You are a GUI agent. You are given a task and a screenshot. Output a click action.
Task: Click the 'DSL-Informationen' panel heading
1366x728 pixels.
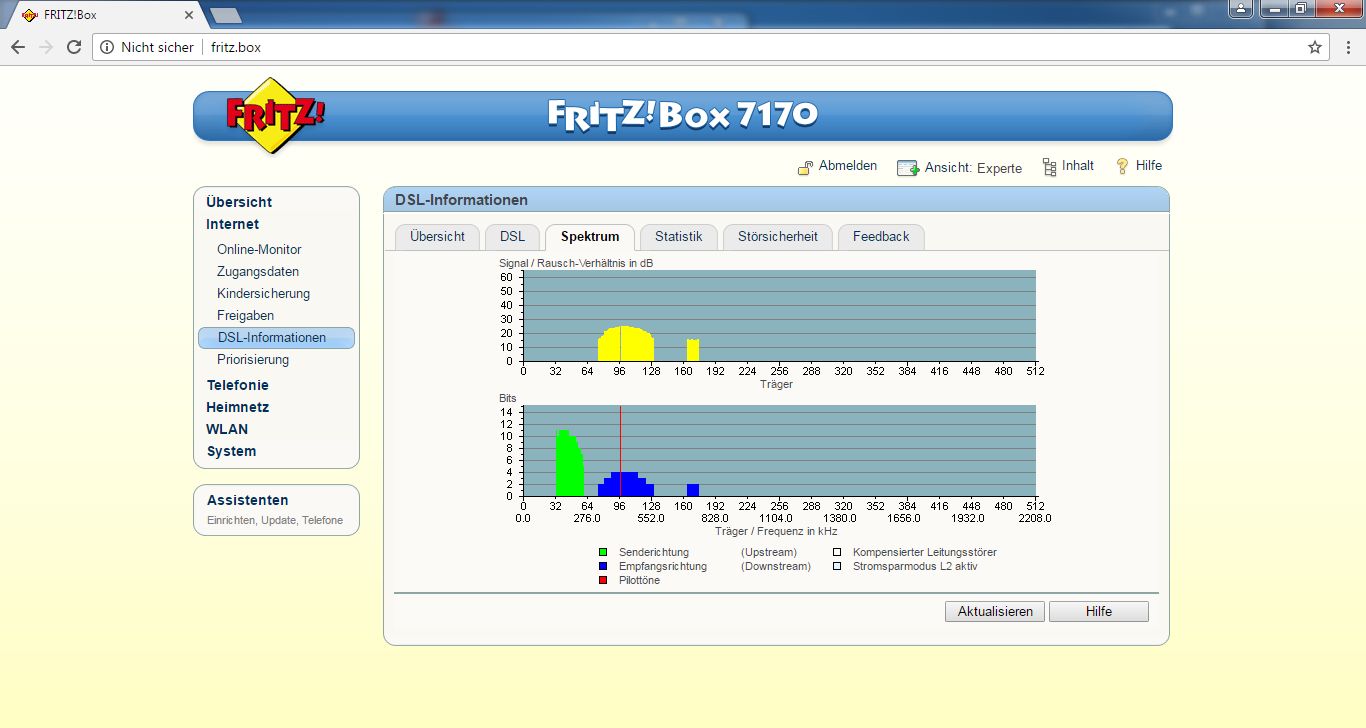coord(461,200)
